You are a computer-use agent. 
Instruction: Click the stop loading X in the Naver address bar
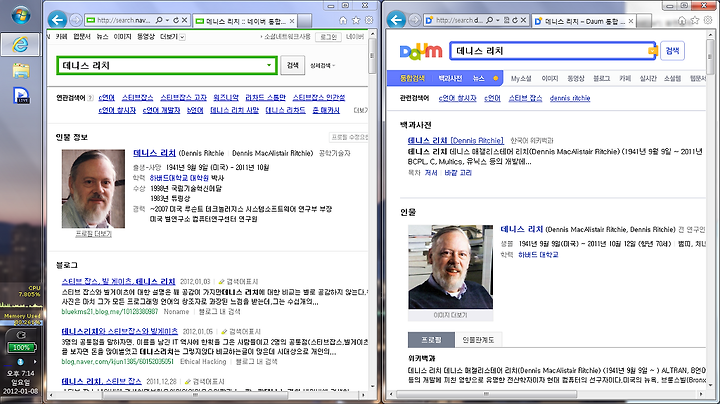coord(184,20)
